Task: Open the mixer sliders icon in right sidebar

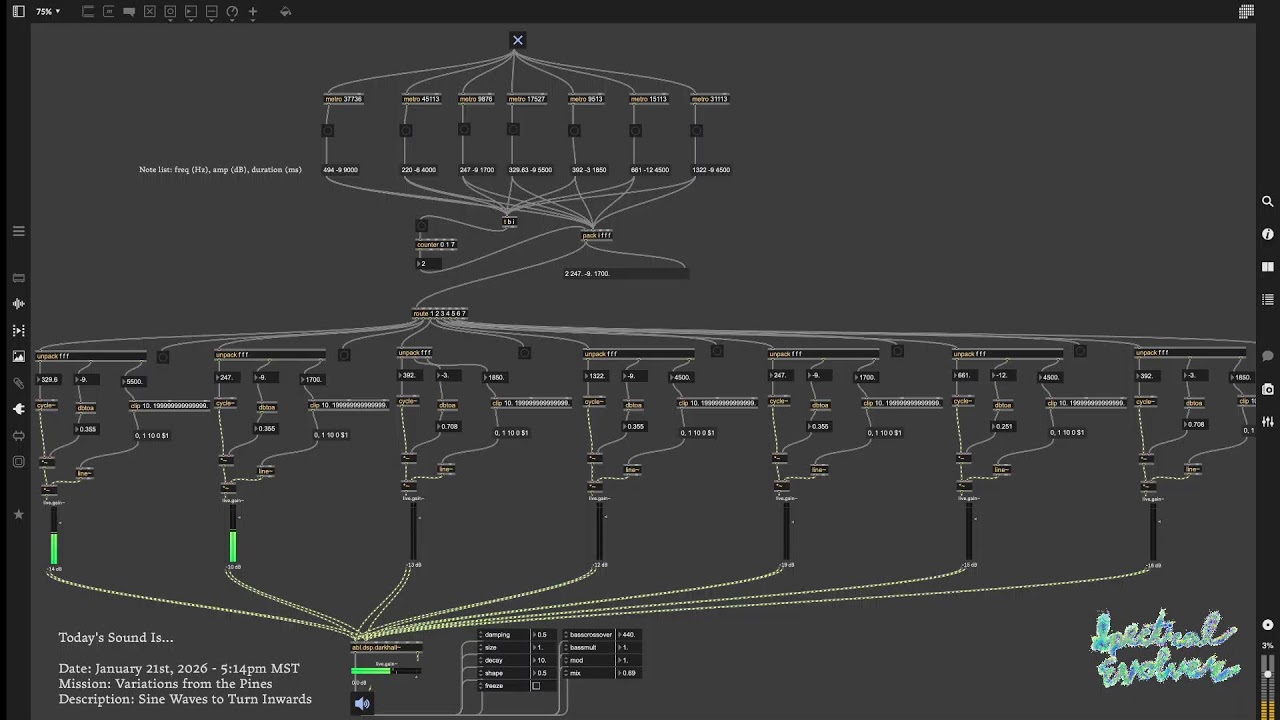Action: pyautogui.click(x=1268, y=421)
